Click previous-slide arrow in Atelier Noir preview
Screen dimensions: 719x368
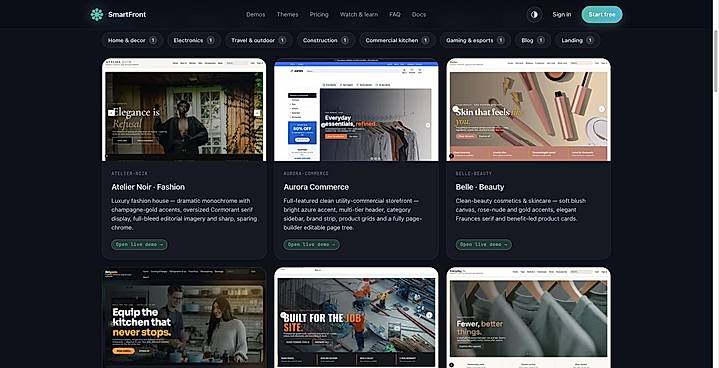click(x=111, y=113)
